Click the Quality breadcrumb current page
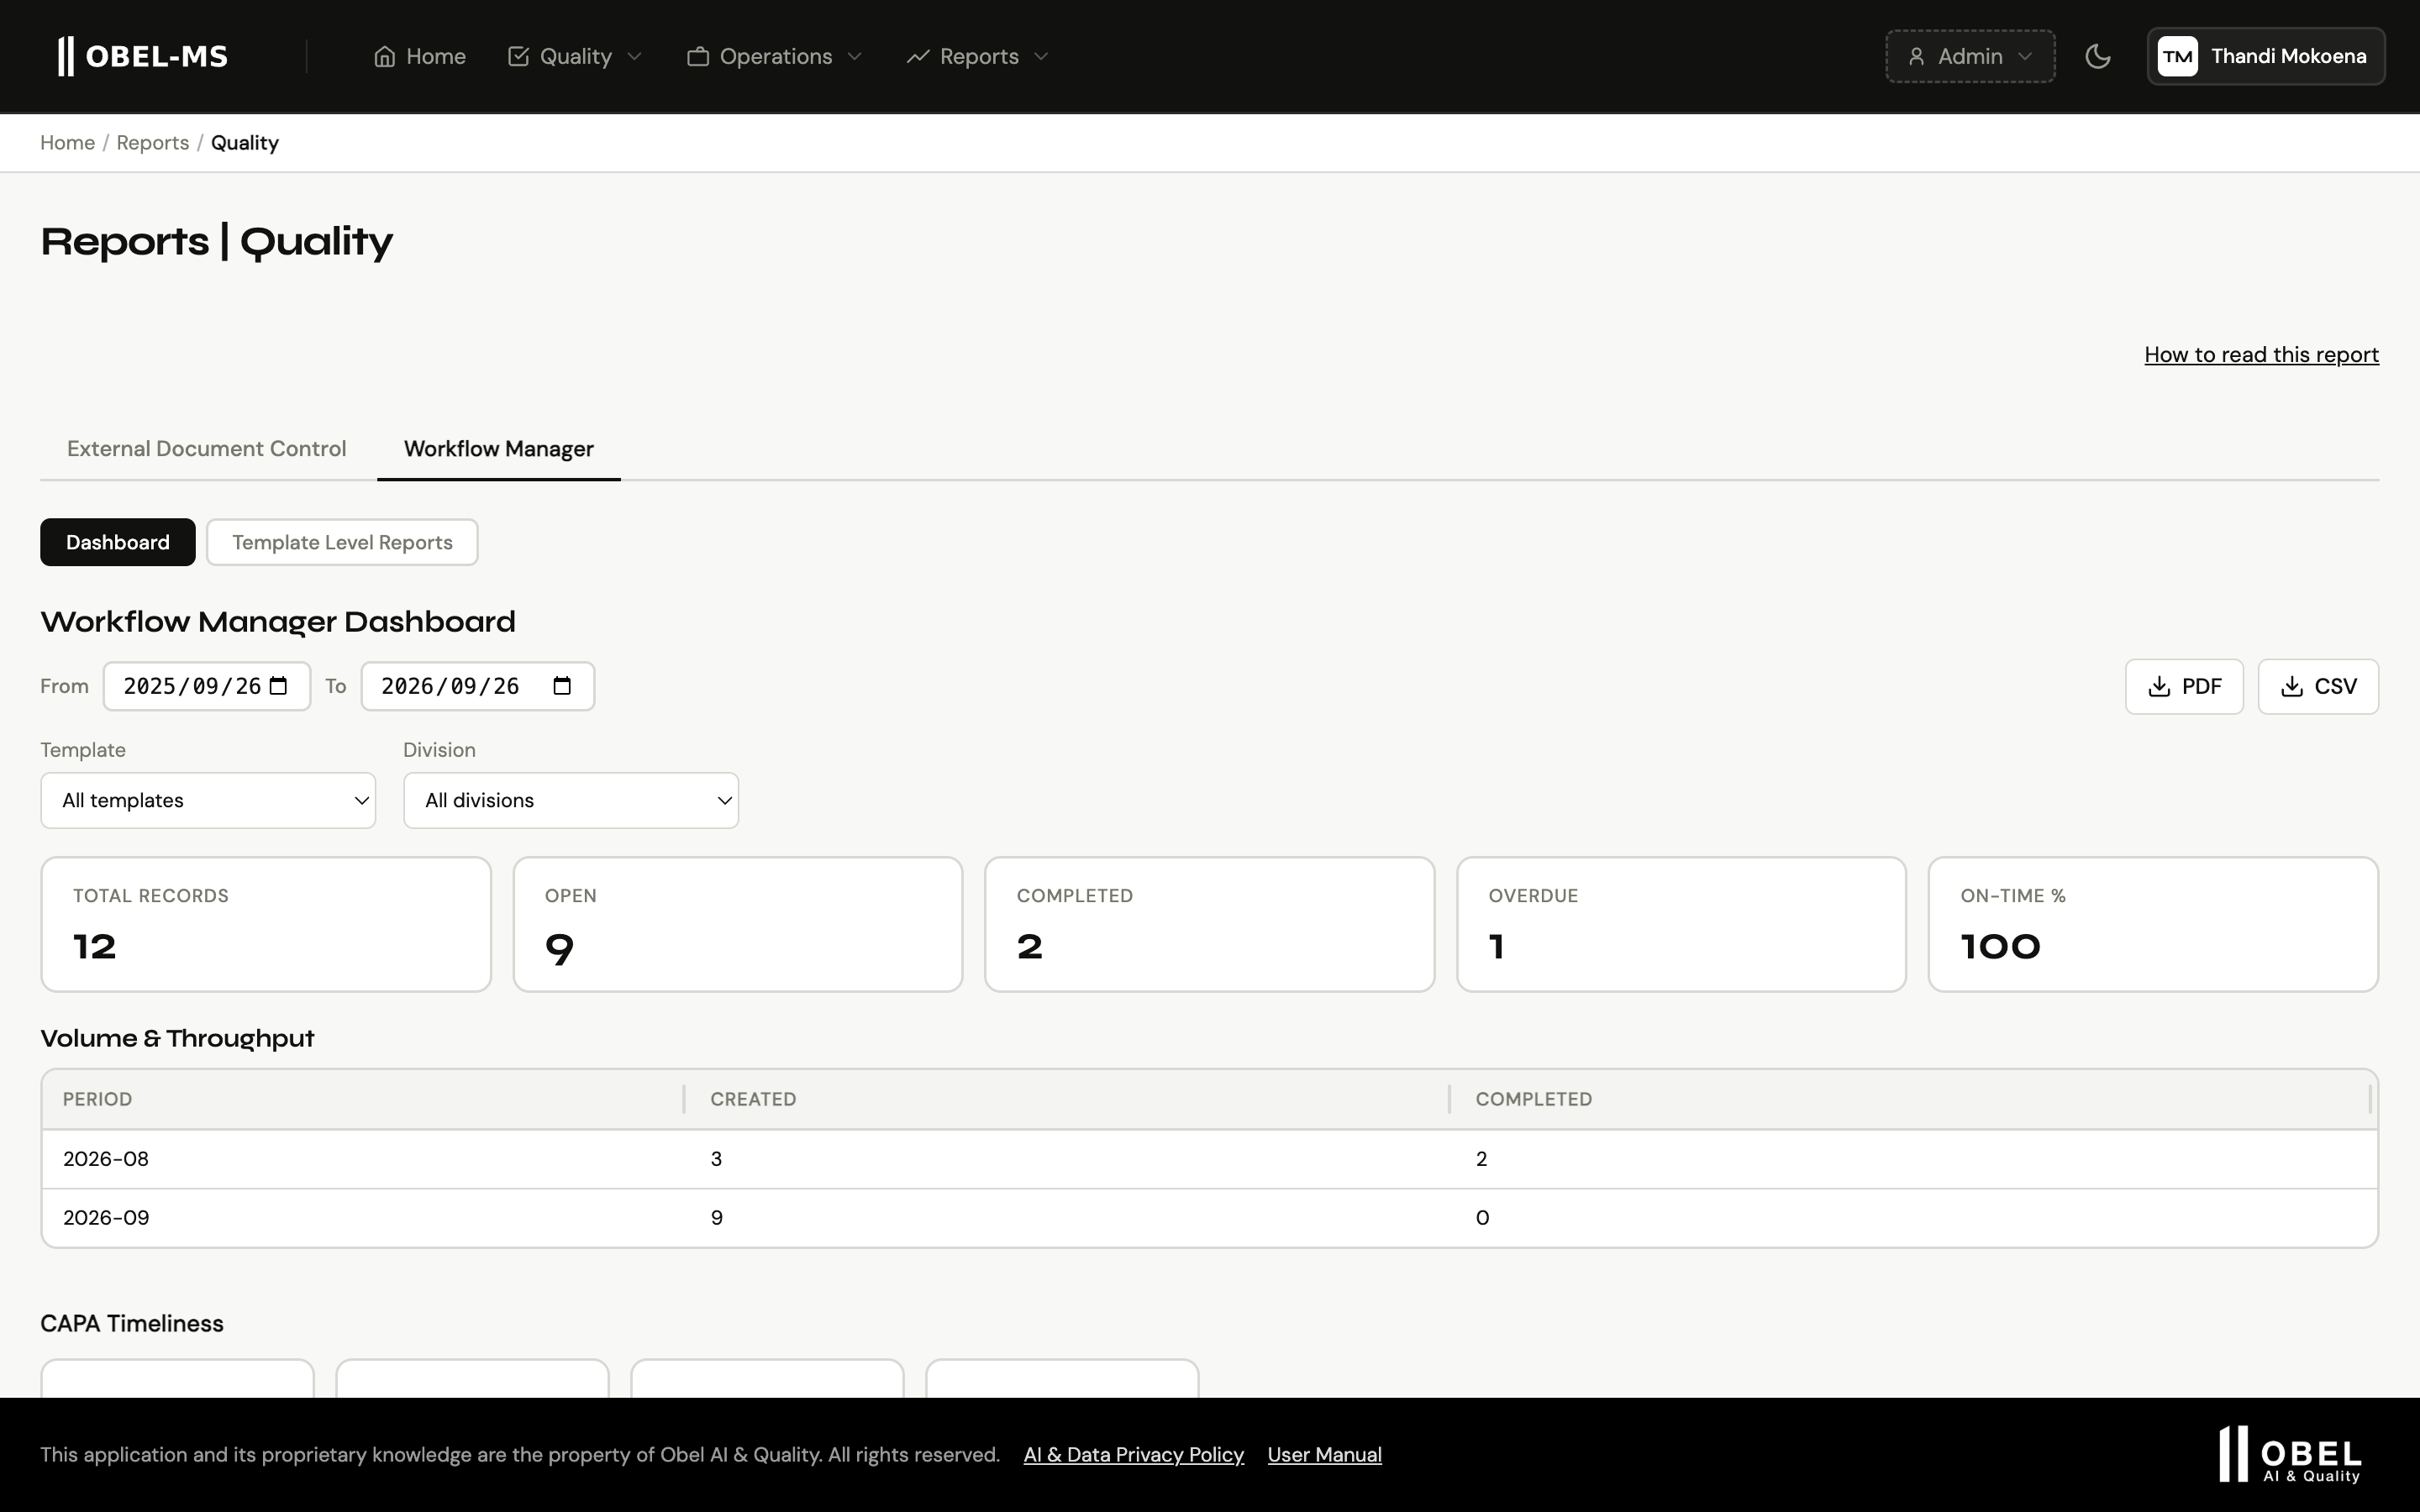The image size is (2420, 1512). pos(245,142)
